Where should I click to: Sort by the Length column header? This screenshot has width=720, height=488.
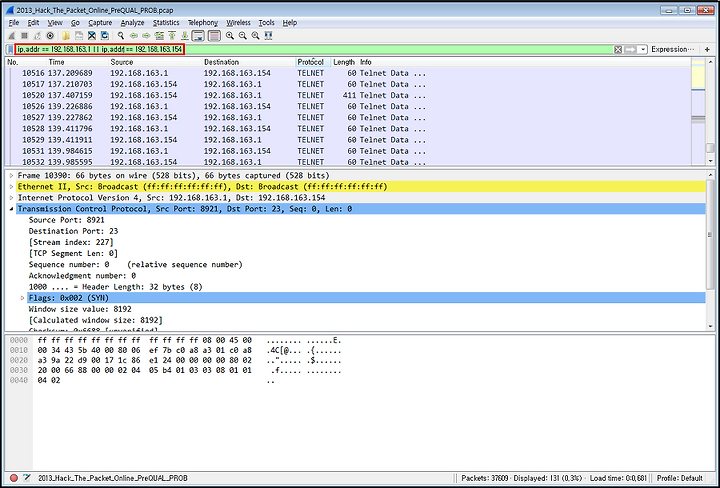point(344,62)
